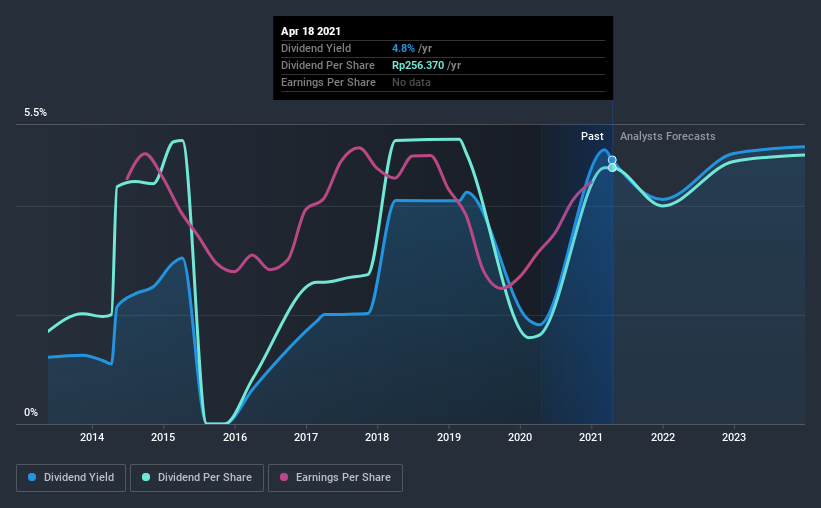Screen dimensions: 821x508
Task: Click the 5.5% y-axis label
Action: coord(35,113)
